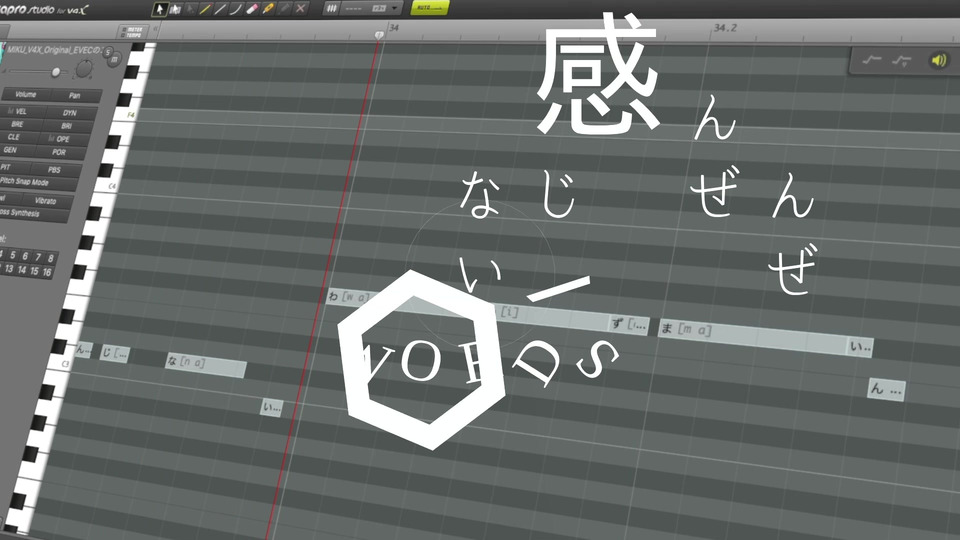Select the Curve tool
The image size is (960, 540).
[236, 9]
